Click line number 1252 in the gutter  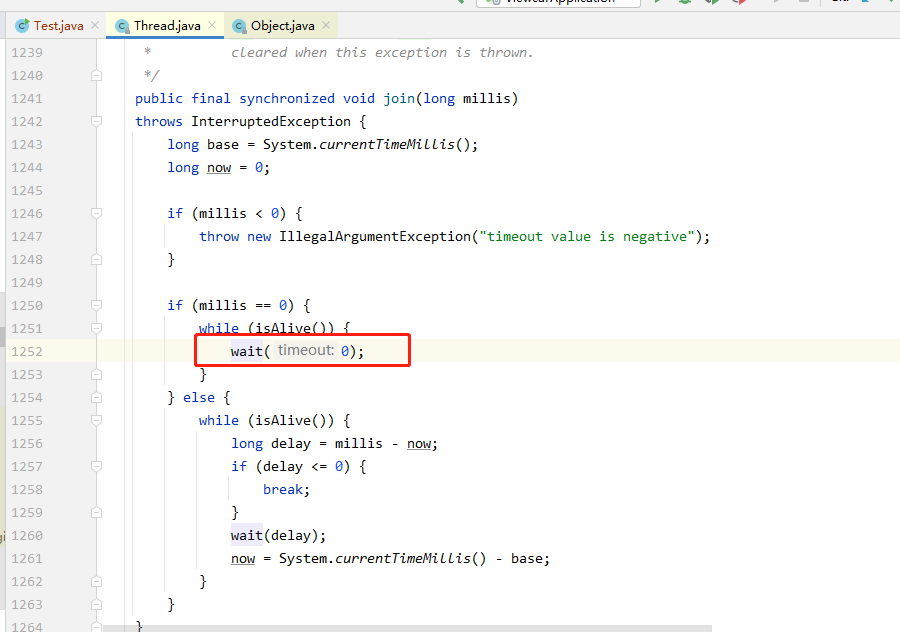(27, 351)
